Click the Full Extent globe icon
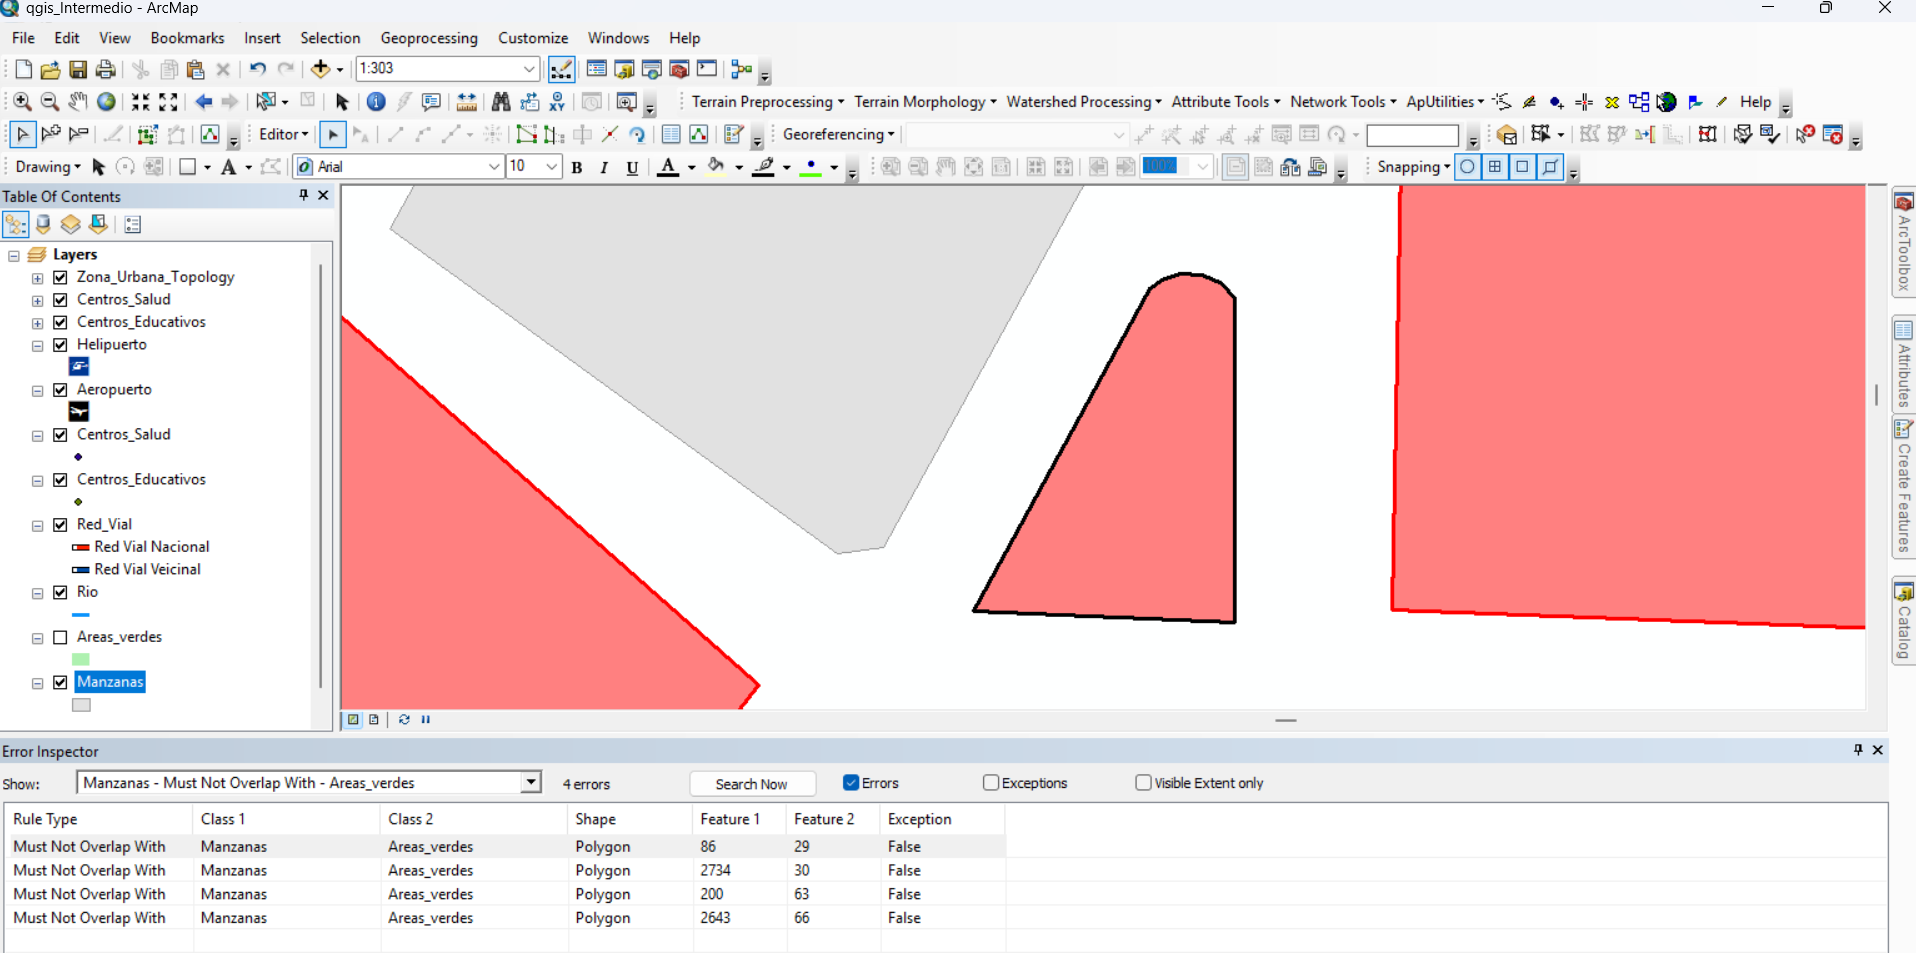The image size is (1916, 953). [106, 102]
